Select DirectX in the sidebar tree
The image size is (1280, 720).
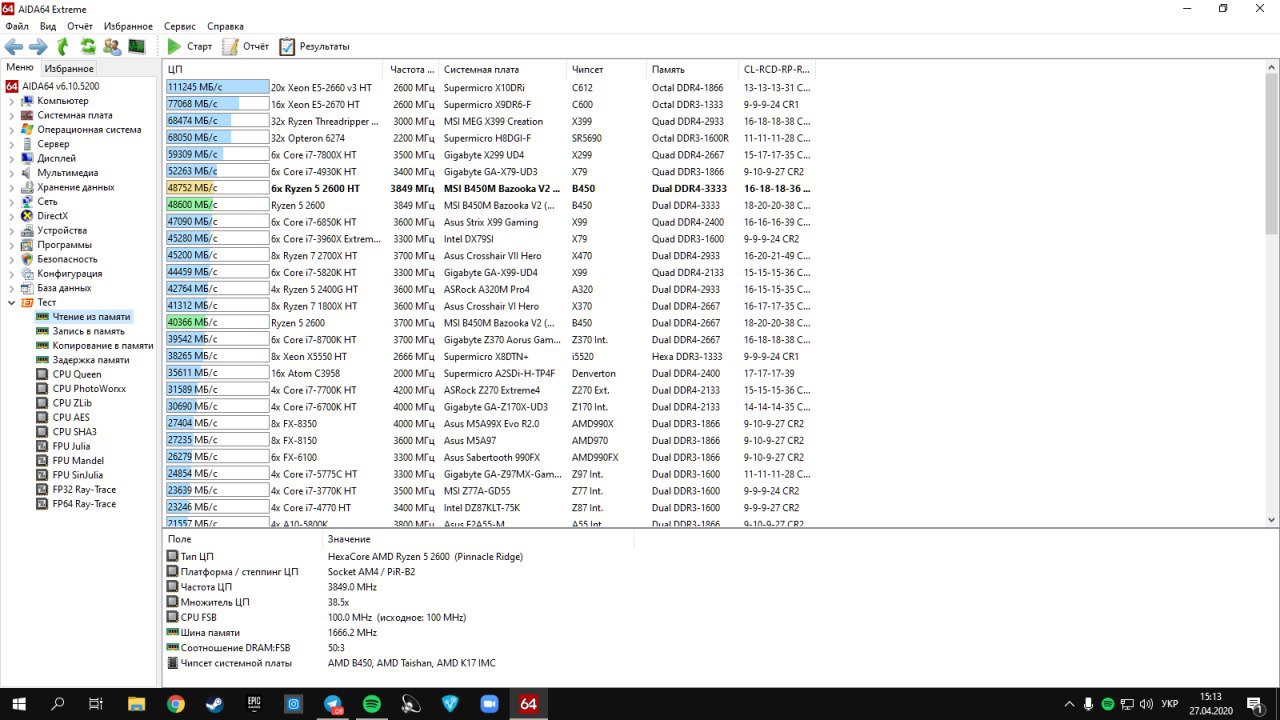click(52, 216)
